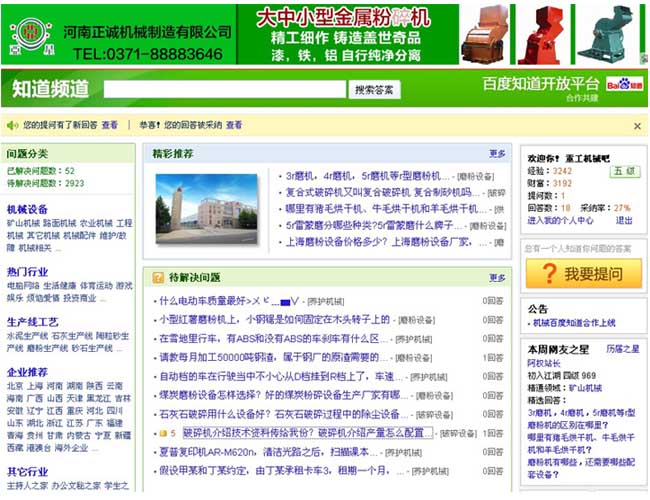Open the 机械设备 category
The height and width of the screenshot is (500, 650).
(x=27, y=209)
